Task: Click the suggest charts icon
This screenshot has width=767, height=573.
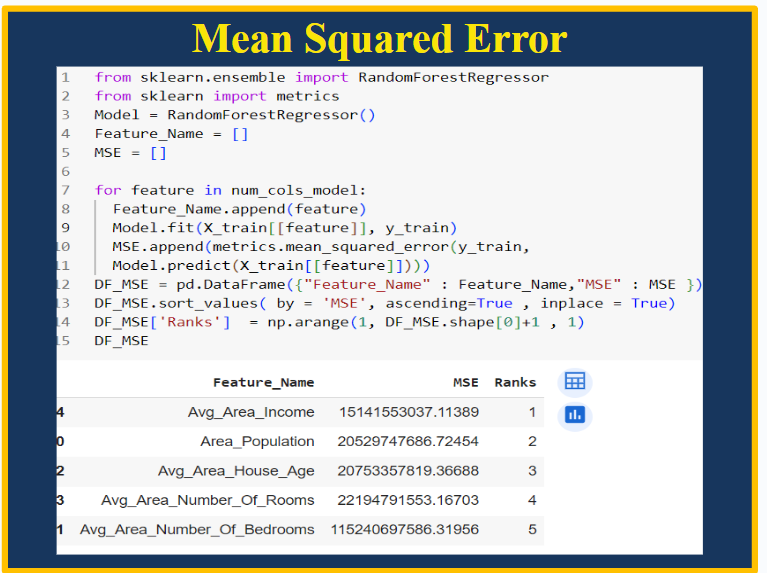Action: [x=575, y=415]
